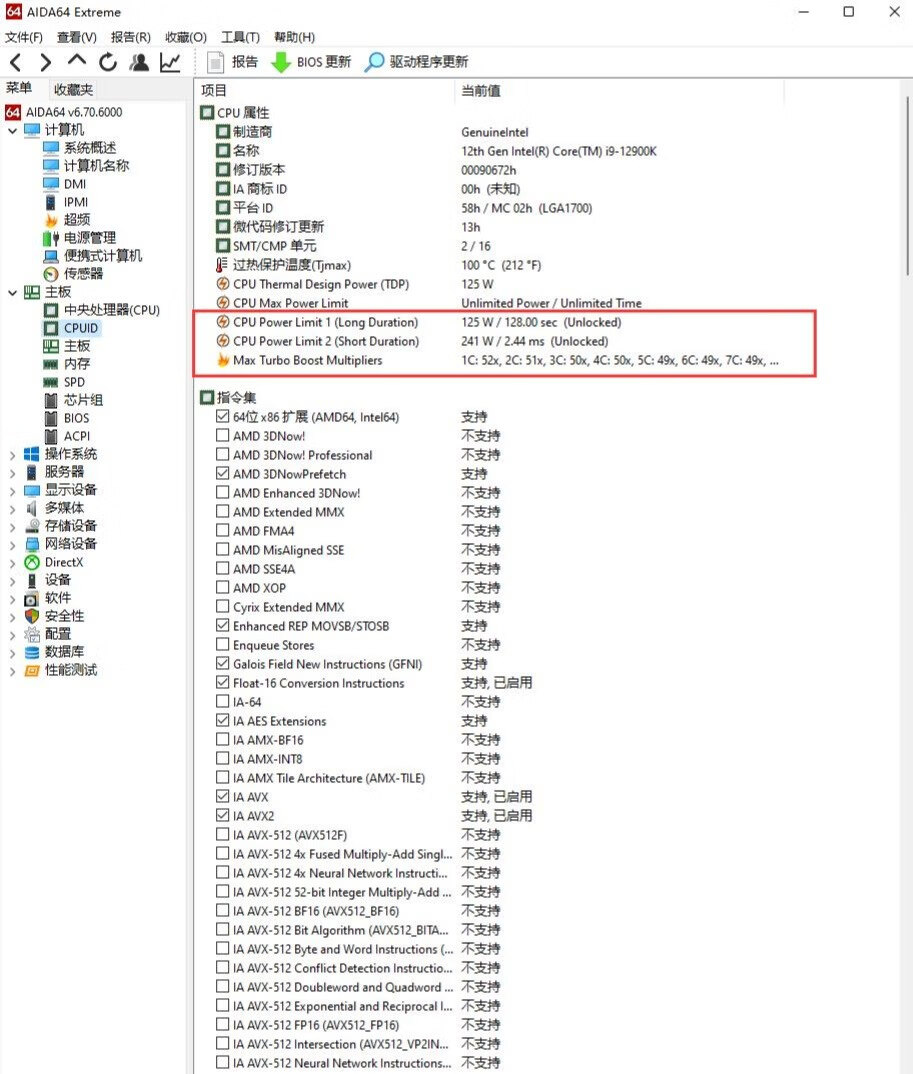Toggle the IA-64 checkbox
This screenshot has width=913, height=1074.
click(x=222, y=701)
